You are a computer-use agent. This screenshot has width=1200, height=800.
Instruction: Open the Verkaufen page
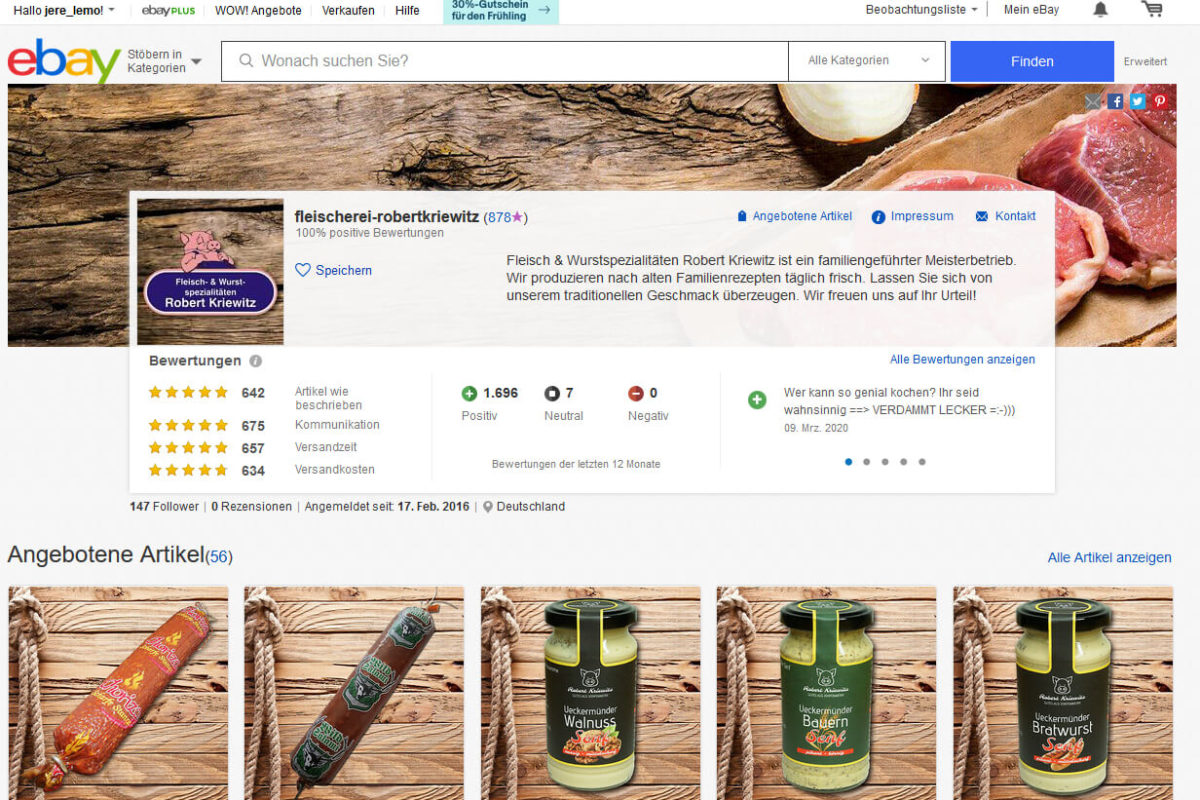coord(348,10)
